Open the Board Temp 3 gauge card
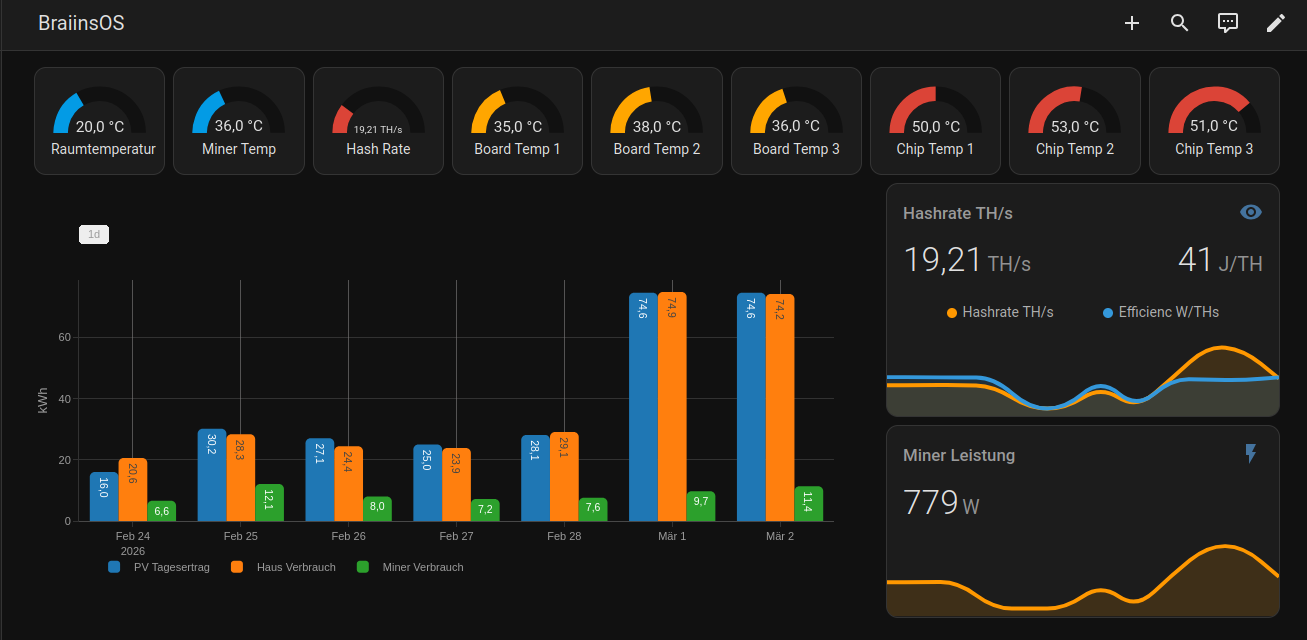 point(796,121)
